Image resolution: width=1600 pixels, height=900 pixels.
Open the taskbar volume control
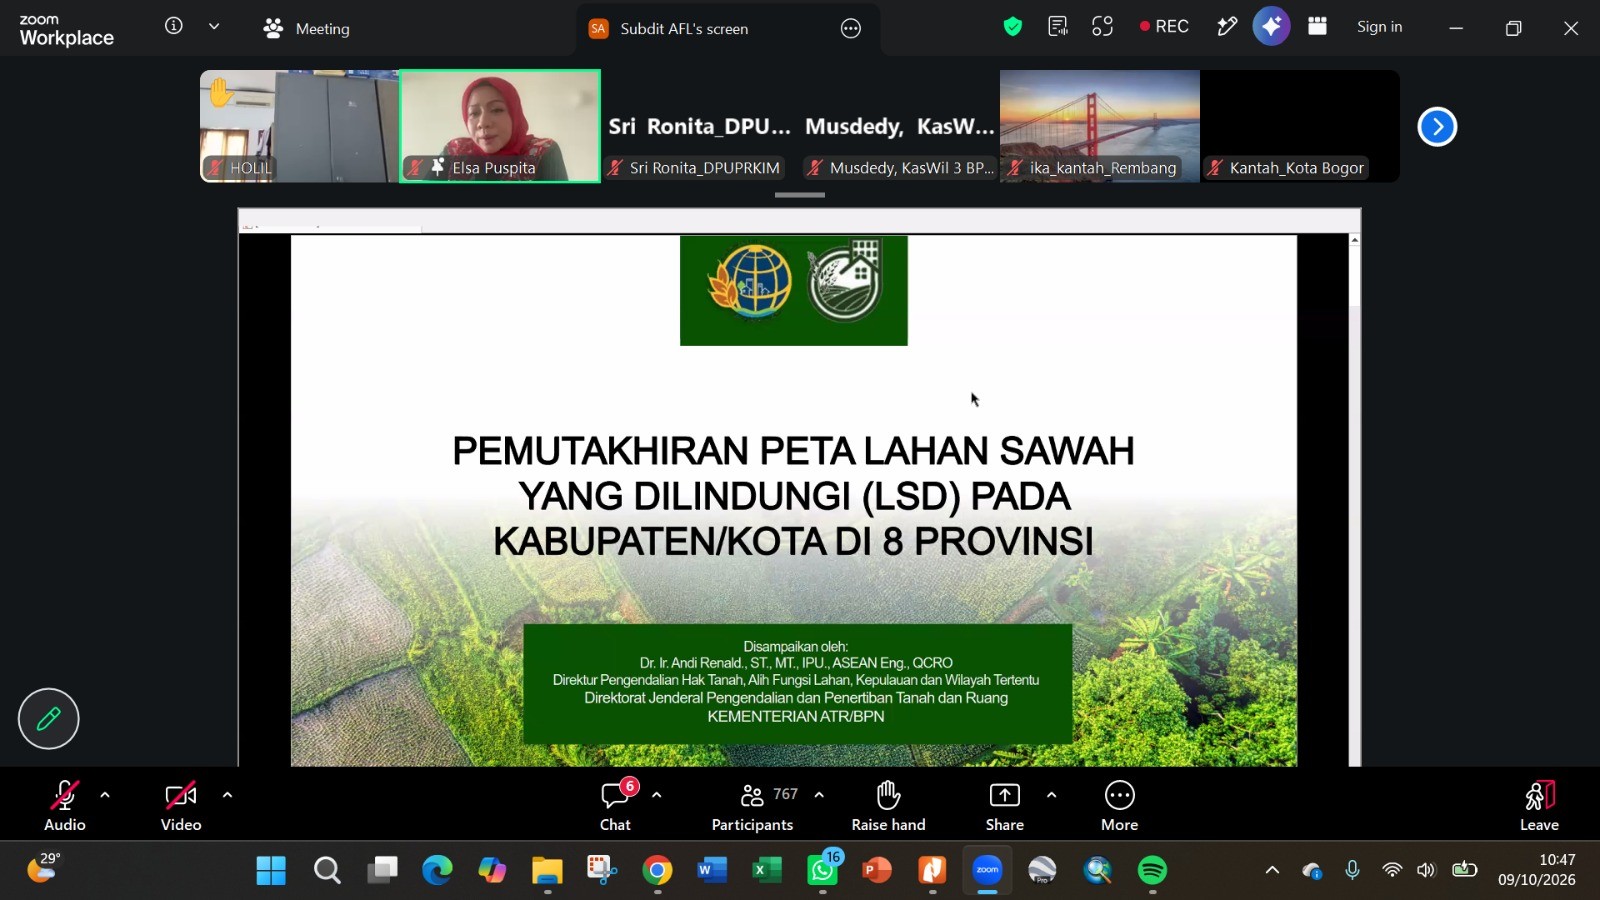[1426, 871]
